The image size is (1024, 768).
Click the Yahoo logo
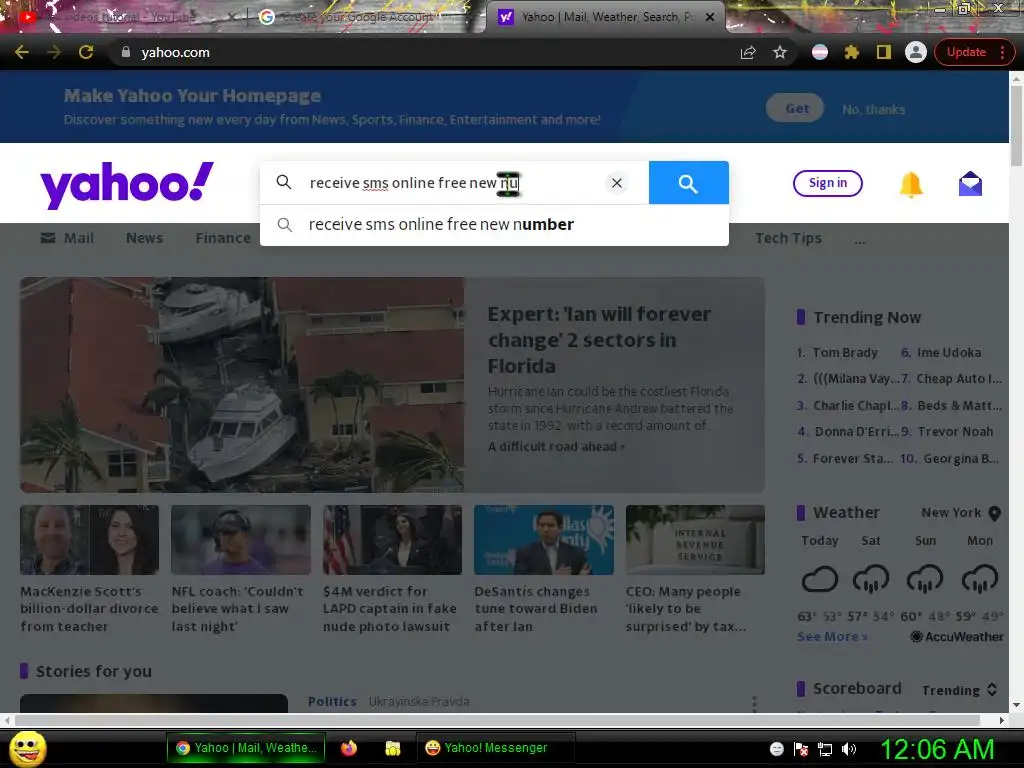[x=127, y=185]
